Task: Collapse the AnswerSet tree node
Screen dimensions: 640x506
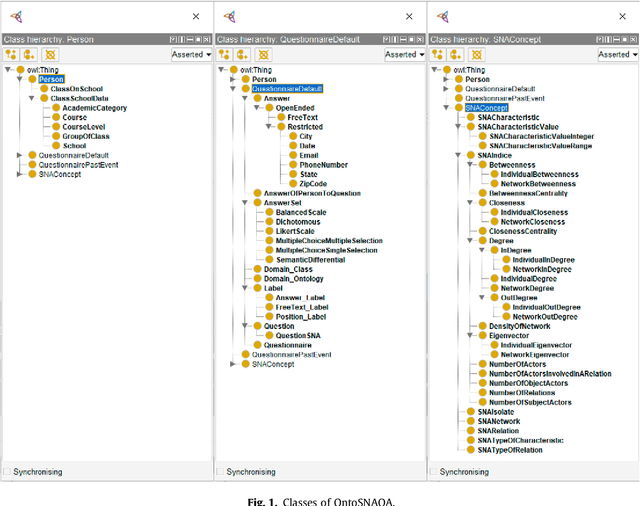Action: click(x=244, y=203)
